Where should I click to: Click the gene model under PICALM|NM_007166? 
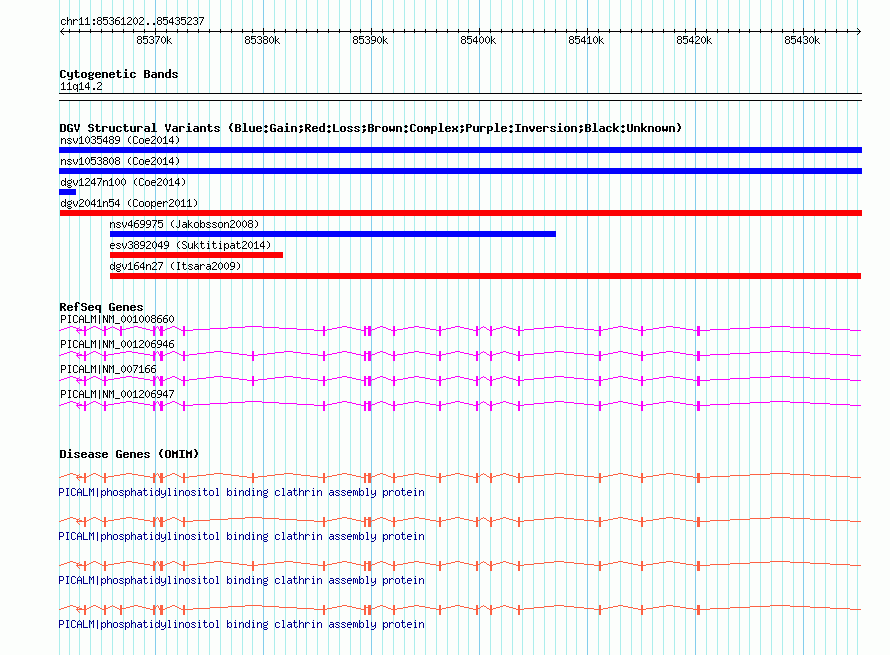pos(460,380)
